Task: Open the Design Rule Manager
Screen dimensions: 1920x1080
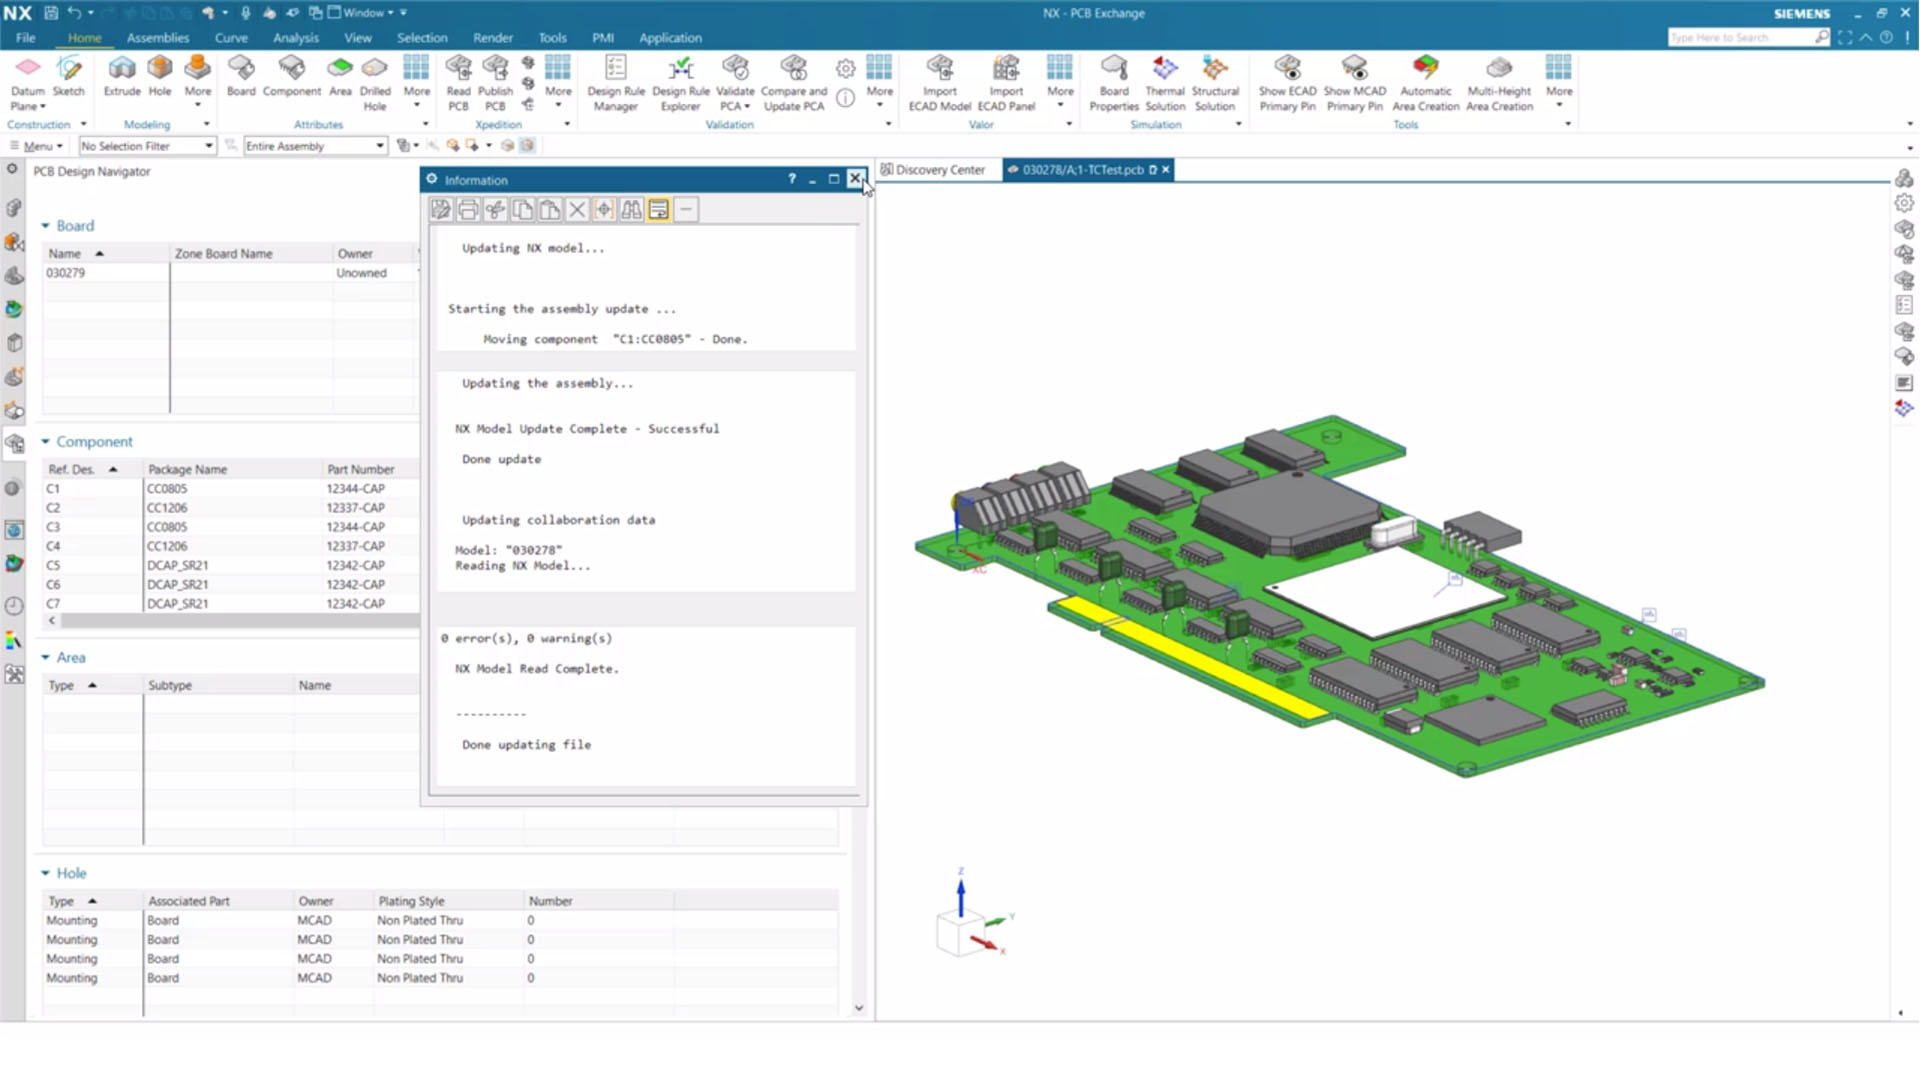Action: click(615, 80)
